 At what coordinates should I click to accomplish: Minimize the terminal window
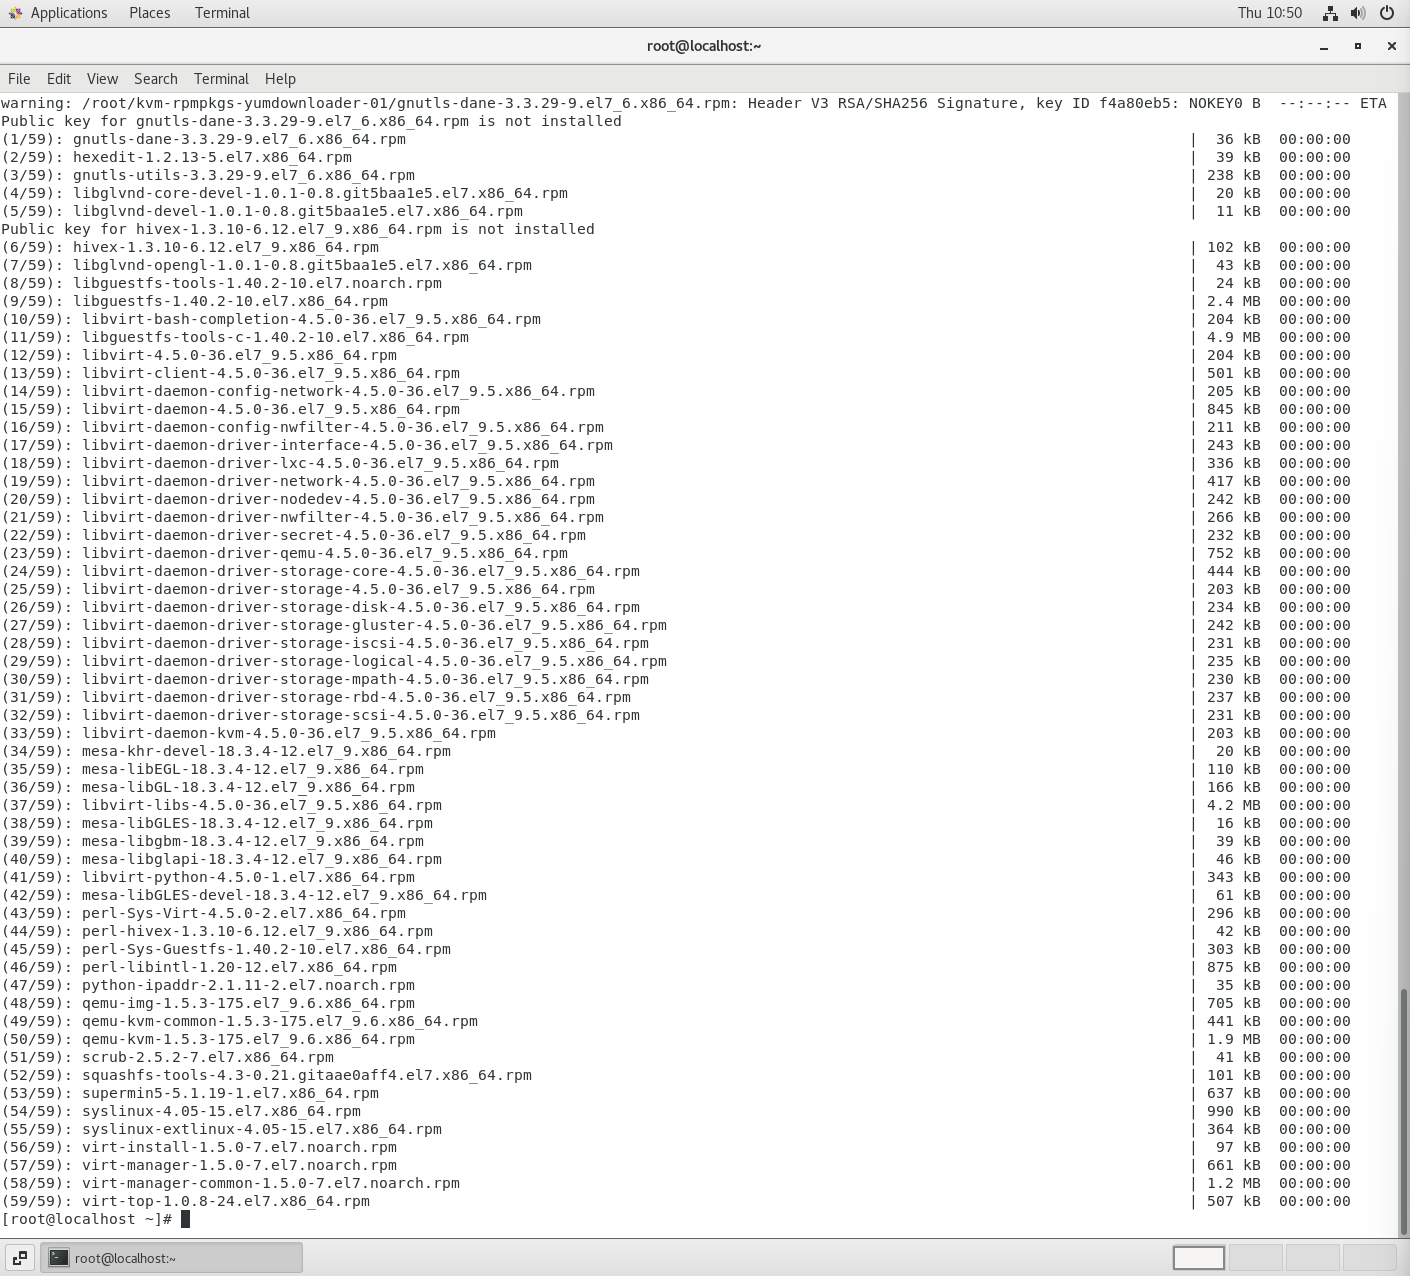click(1324, 46)
